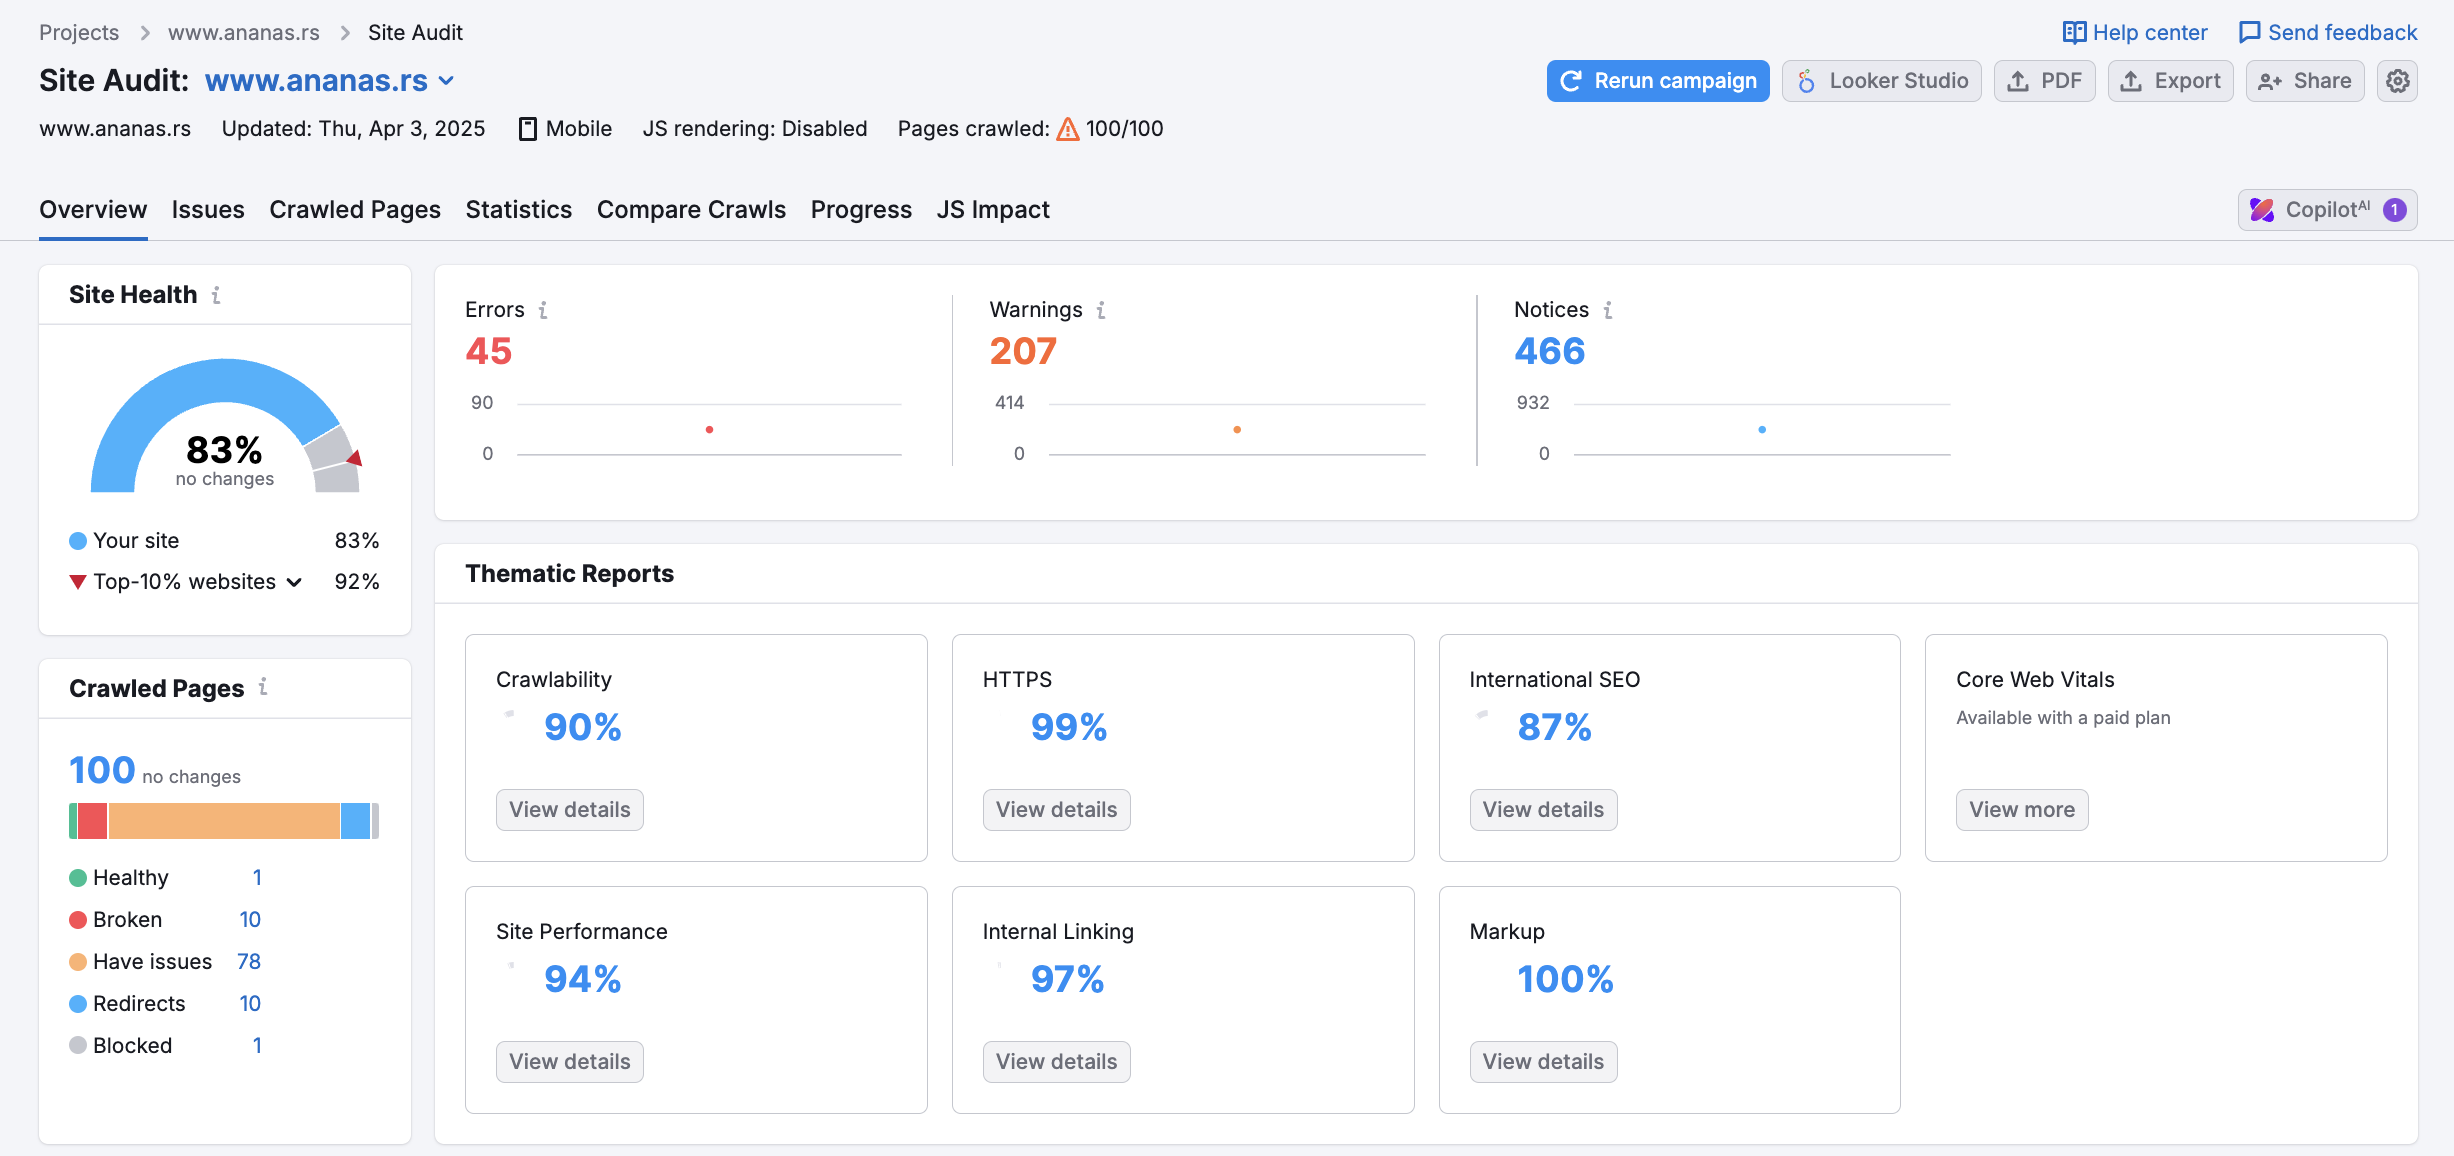View details for Internal Linking report
This screenshot has height=1156, width=2454.
coord(1057,1062)
